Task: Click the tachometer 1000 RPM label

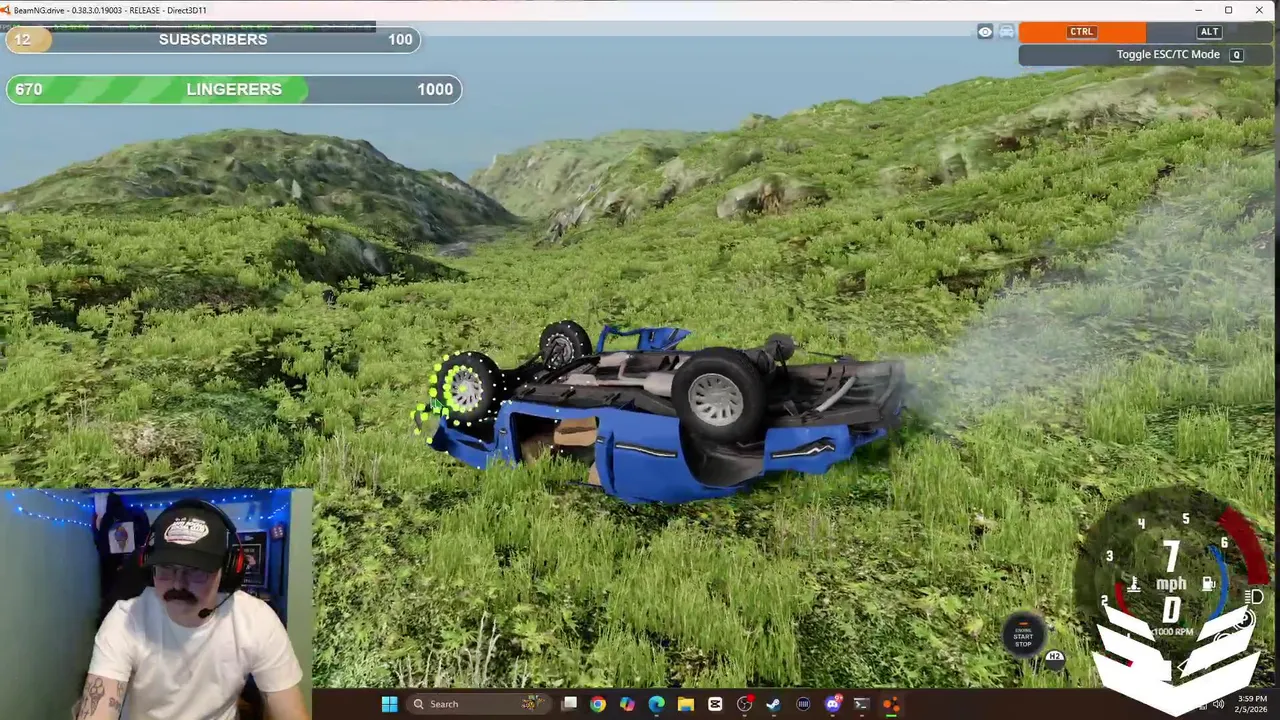Action: point(1172,632)
